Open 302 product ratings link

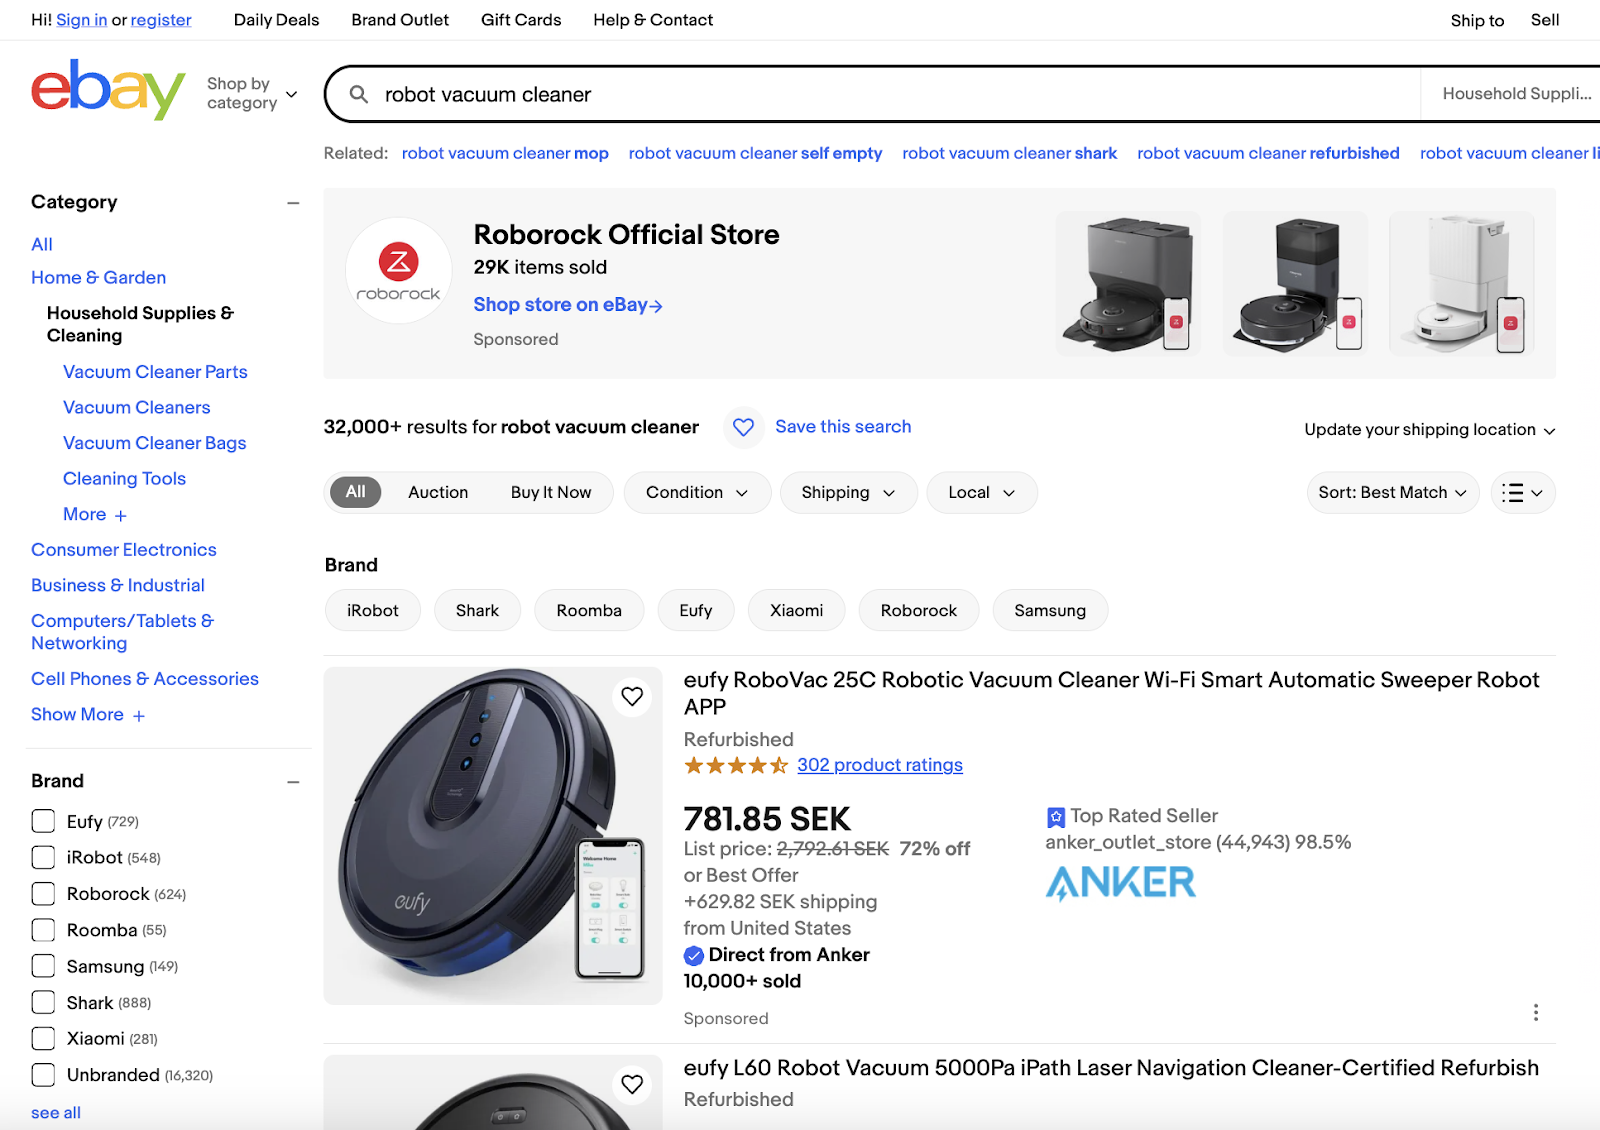[880, 765]
